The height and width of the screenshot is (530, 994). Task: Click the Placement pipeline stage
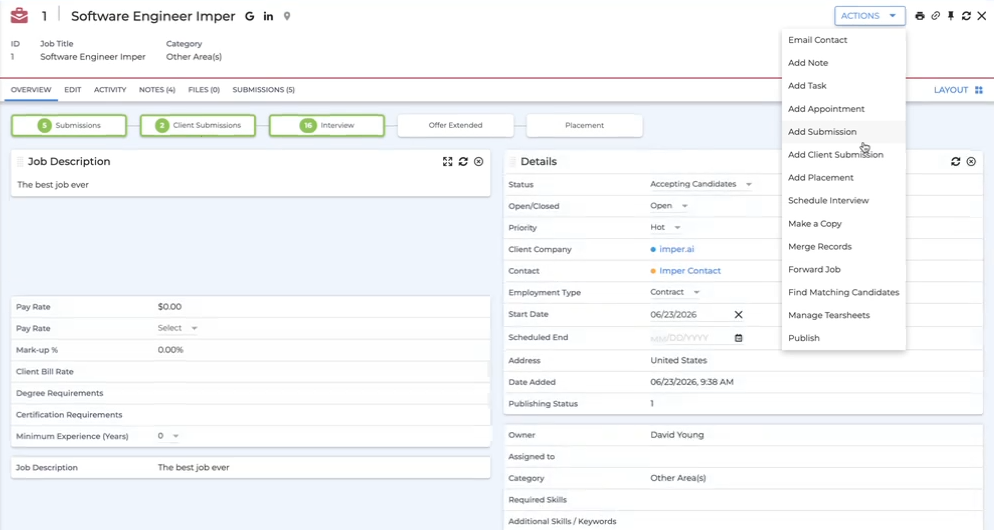584,126
